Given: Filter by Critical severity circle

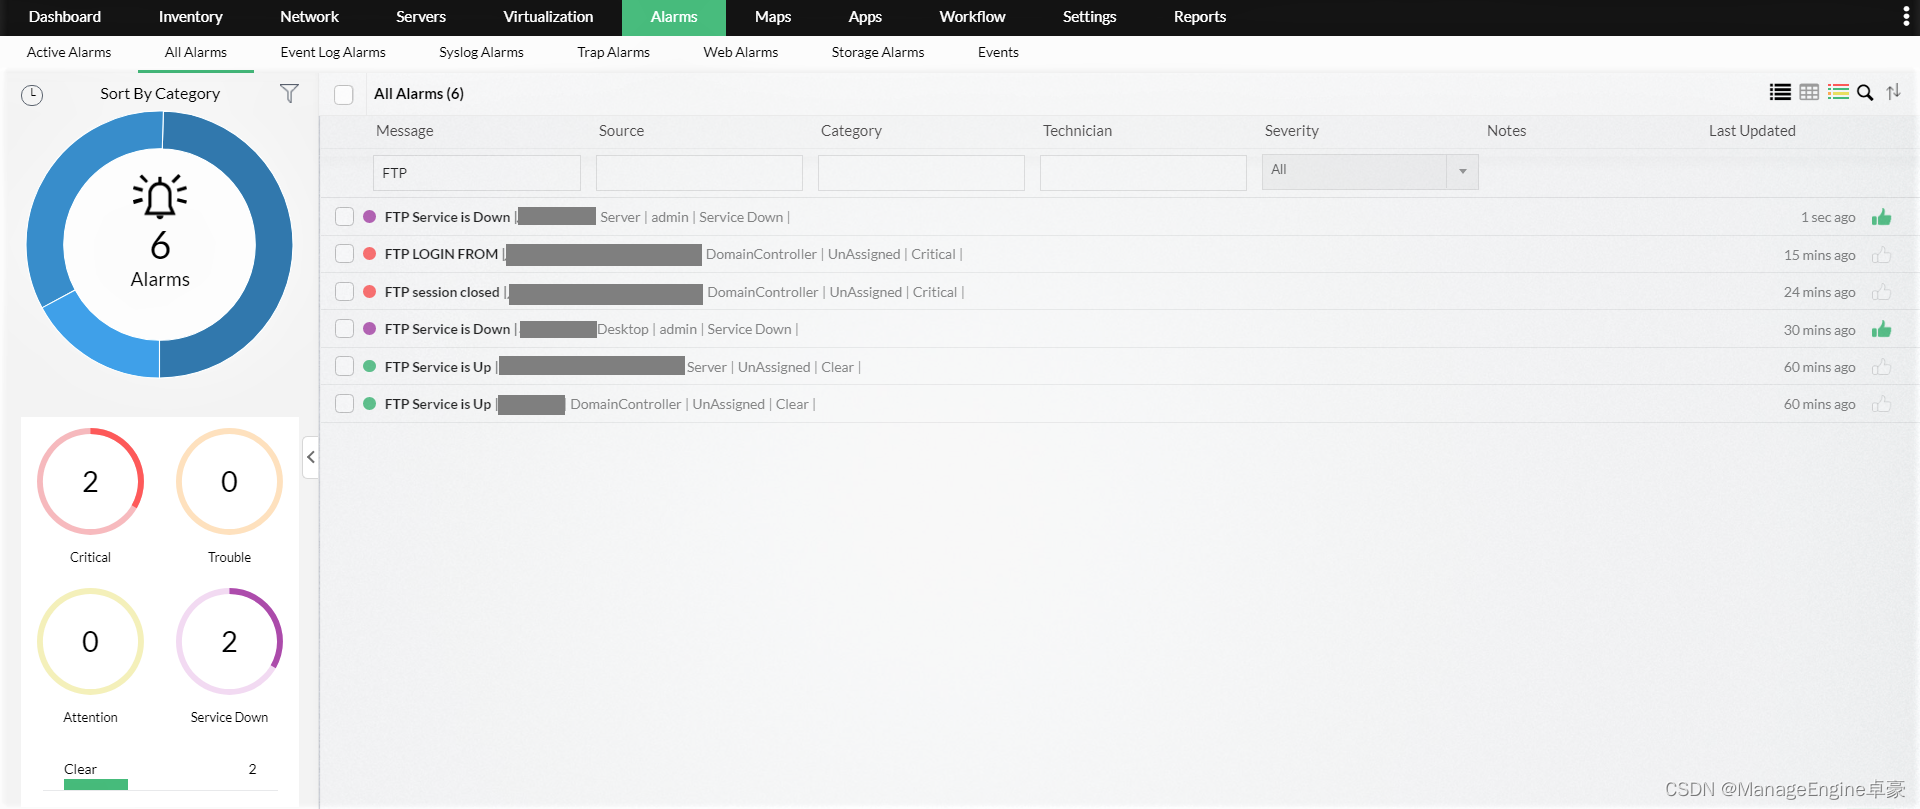Looking at the screenshot, I should point(90,481).
